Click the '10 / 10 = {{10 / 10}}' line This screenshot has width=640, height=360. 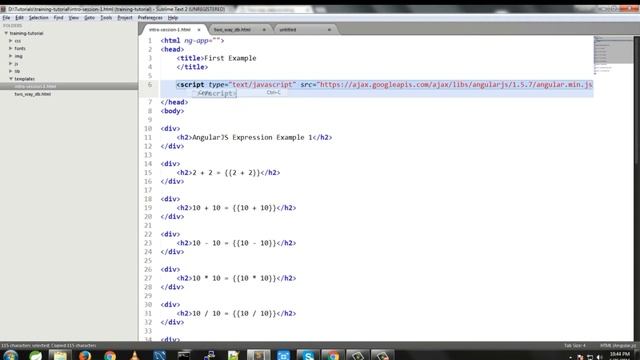tap(236, 313)
